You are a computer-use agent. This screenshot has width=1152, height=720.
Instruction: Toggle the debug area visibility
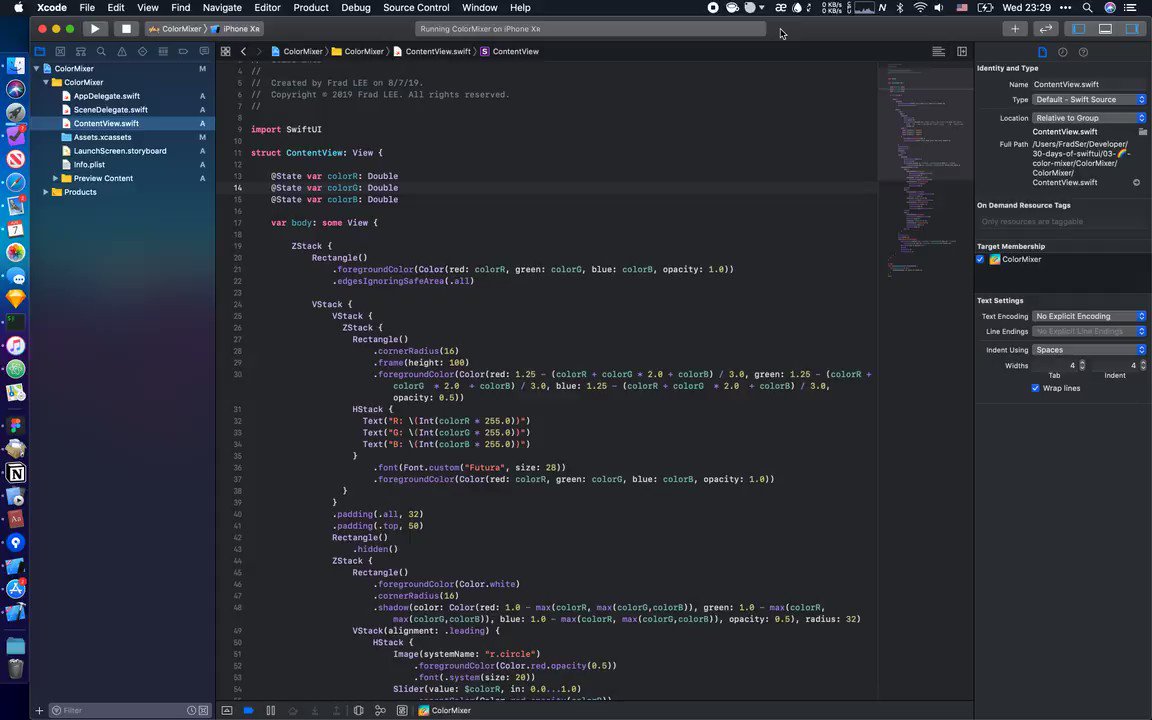1105,29
